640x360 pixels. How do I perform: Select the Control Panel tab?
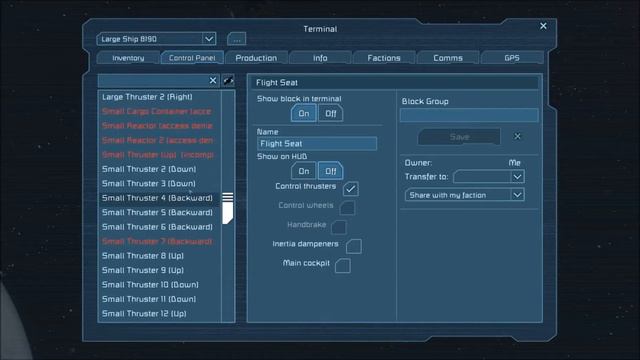click(x=192, y=58)
